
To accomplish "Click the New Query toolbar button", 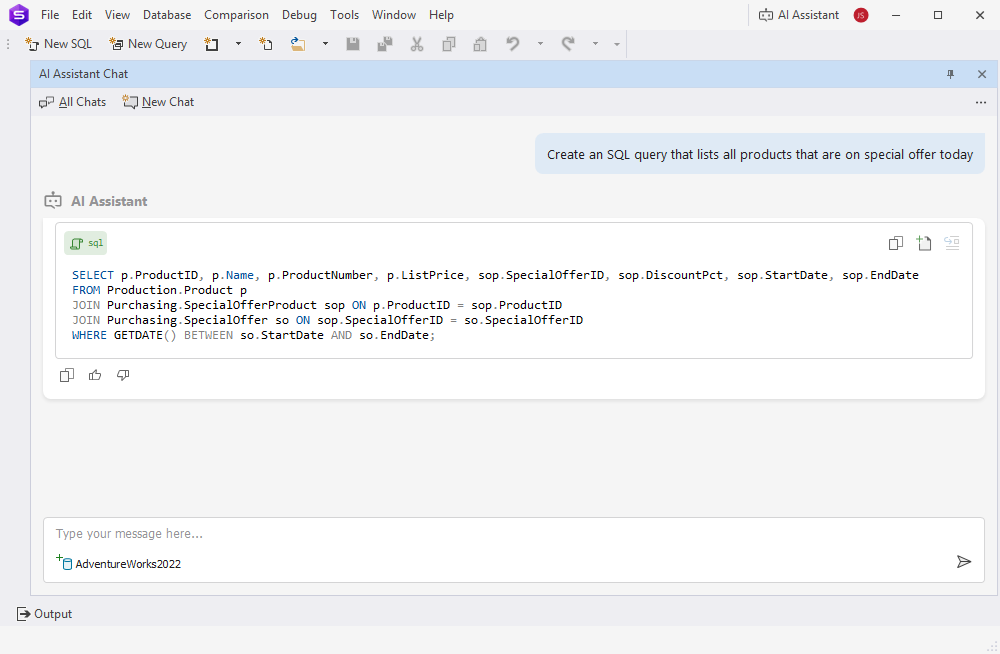I will click(x=148, y=44).
